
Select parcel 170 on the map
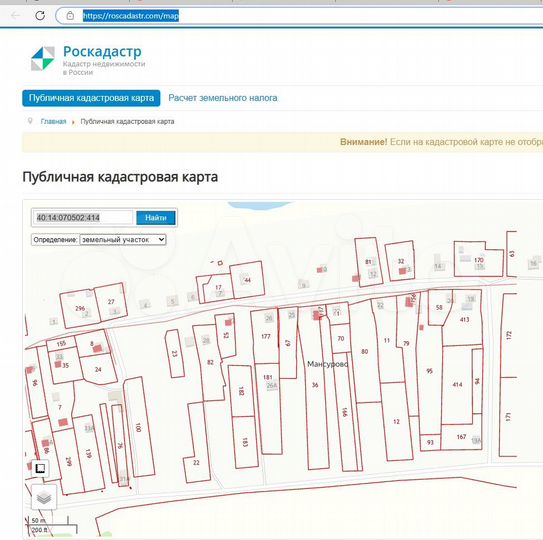479,260
